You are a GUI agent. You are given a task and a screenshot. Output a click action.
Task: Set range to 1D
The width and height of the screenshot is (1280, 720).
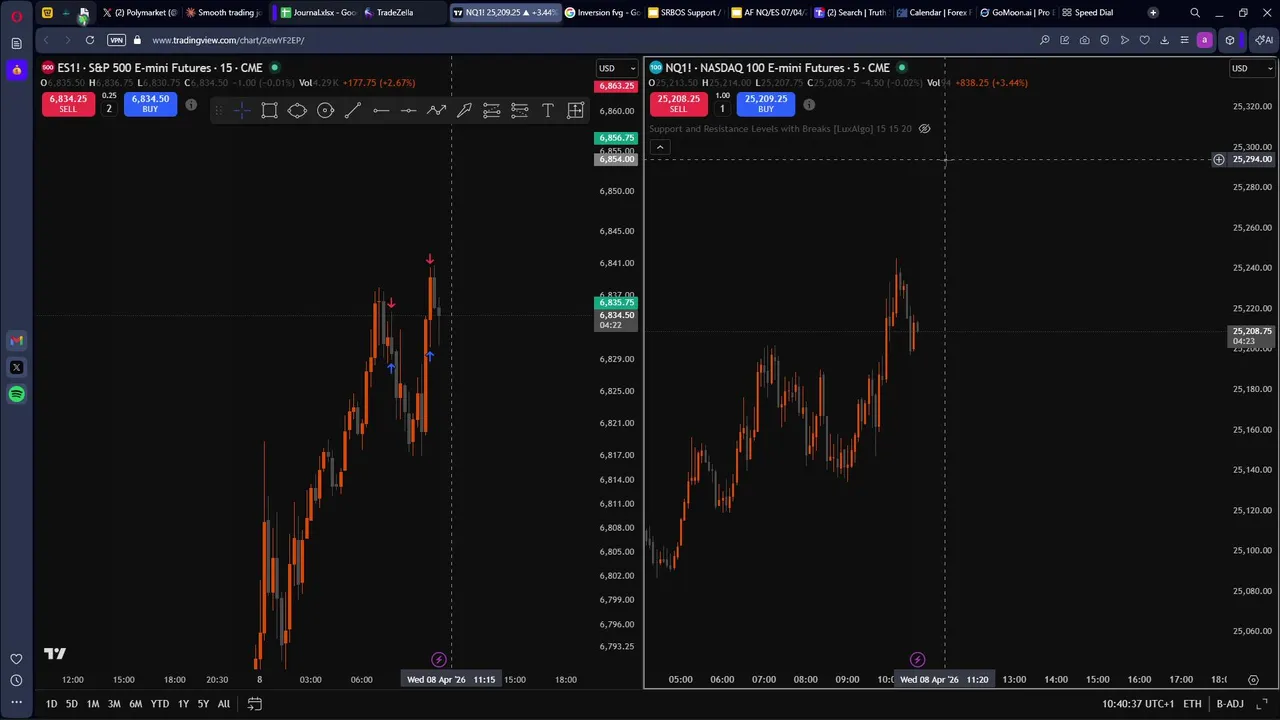coord(51,704)
